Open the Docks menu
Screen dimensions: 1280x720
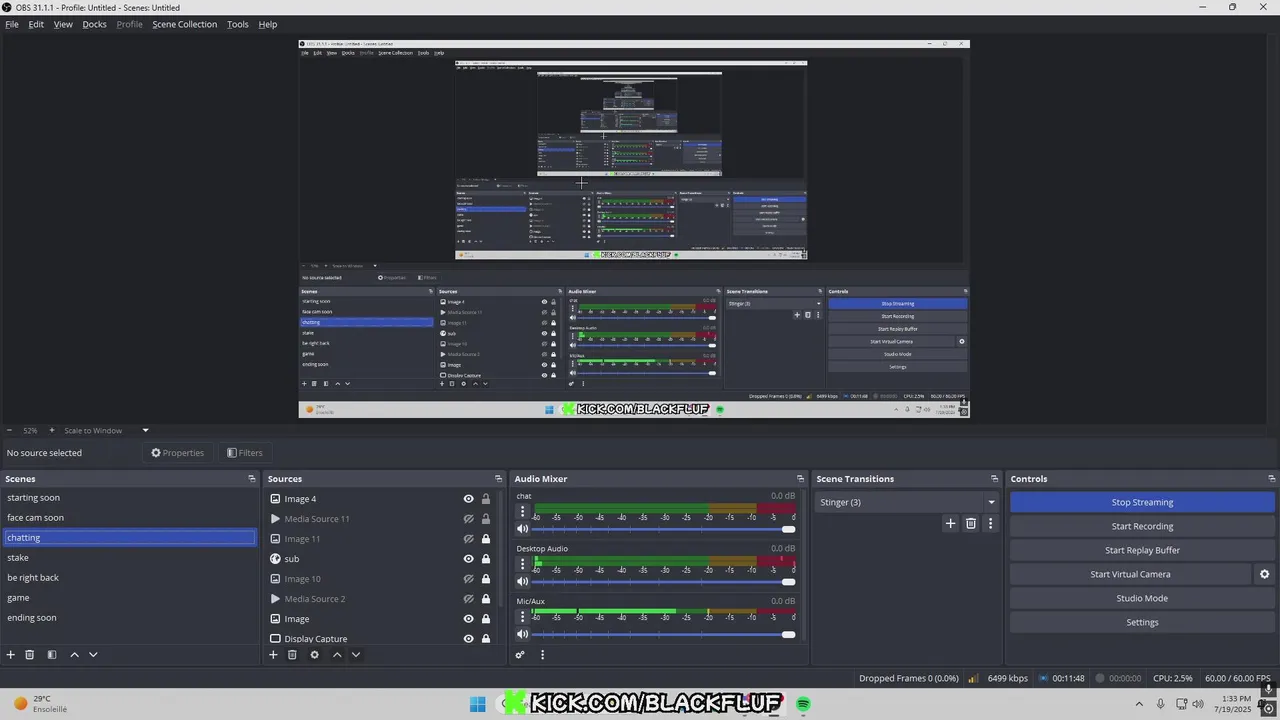(x=94, y=24)
